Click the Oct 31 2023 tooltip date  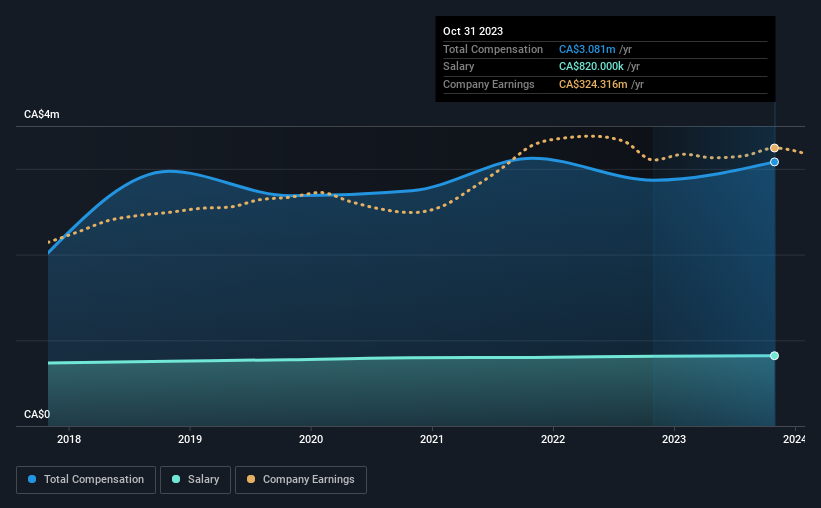tap(473, 31)
